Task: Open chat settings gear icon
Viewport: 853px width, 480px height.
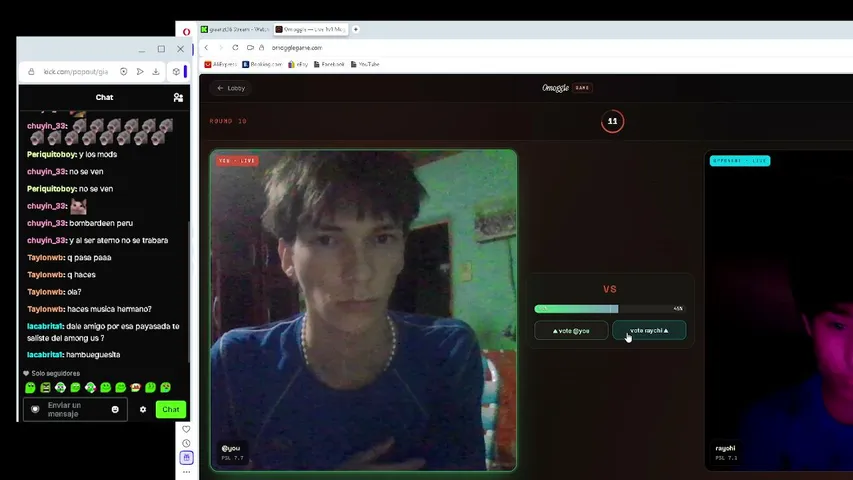Action: [143, 409]
